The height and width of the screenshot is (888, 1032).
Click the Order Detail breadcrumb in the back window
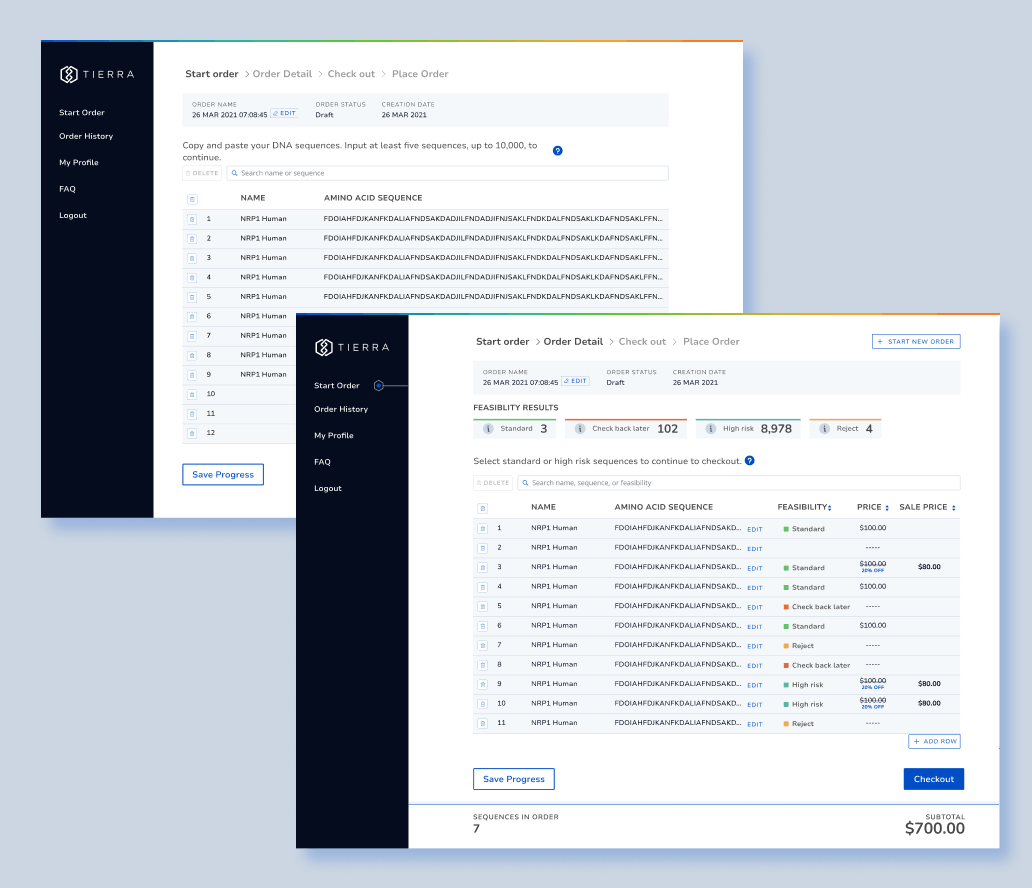click(282, 74)
